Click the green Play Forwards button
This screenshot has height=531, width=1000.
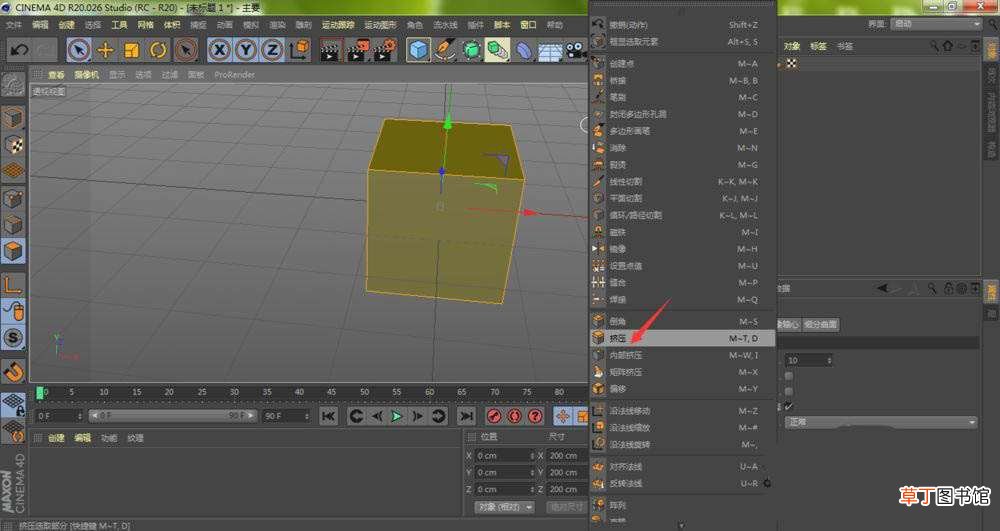click(x=397, y=416)
